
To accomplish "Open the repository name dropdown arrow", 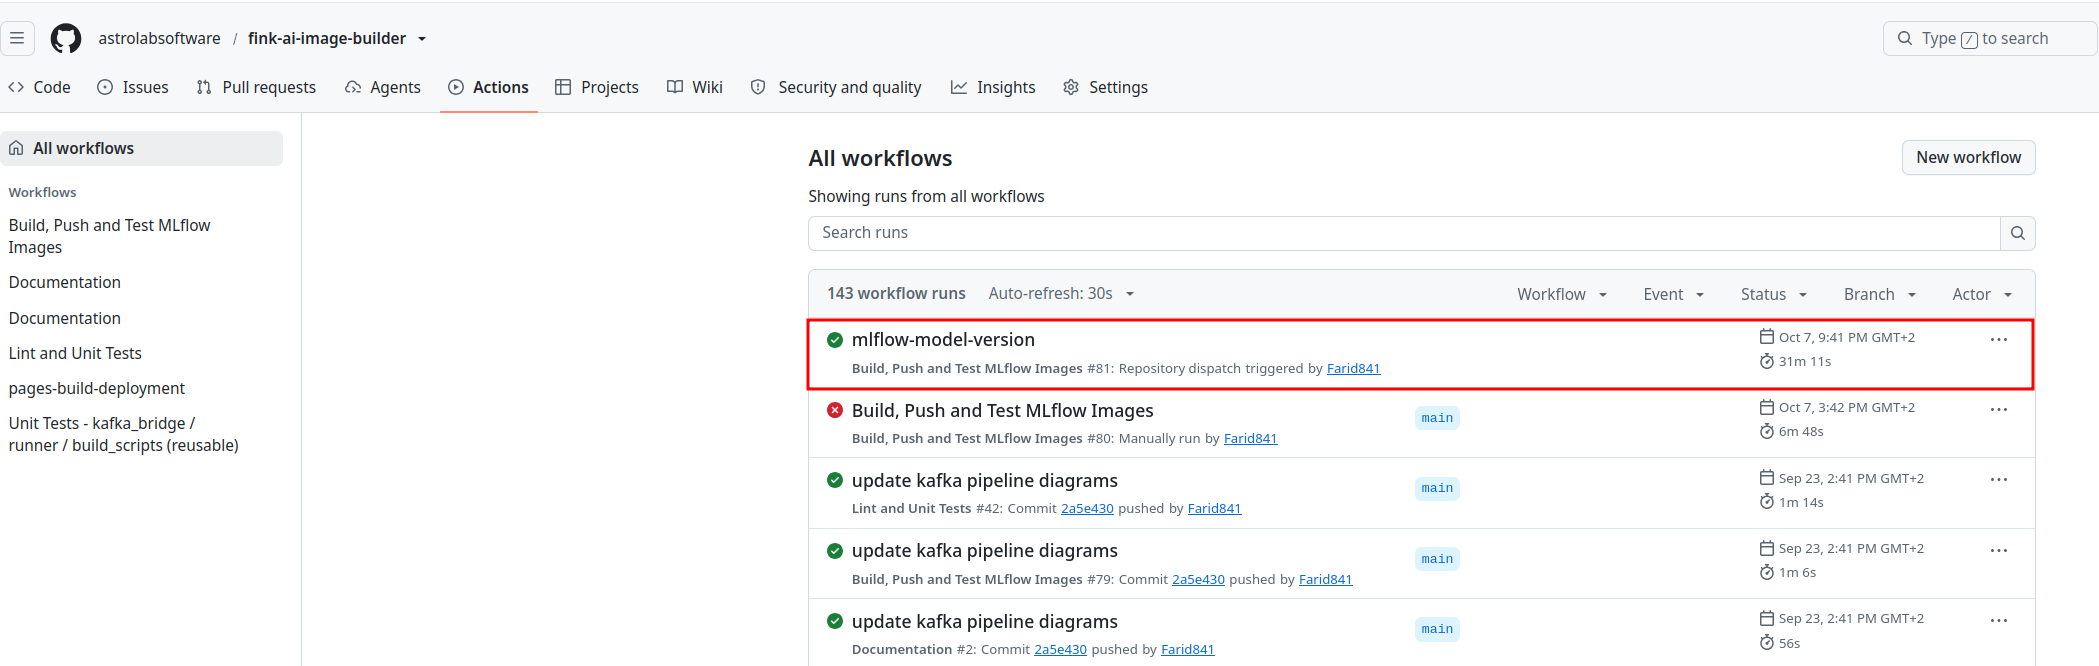I will tap(422, 39).
